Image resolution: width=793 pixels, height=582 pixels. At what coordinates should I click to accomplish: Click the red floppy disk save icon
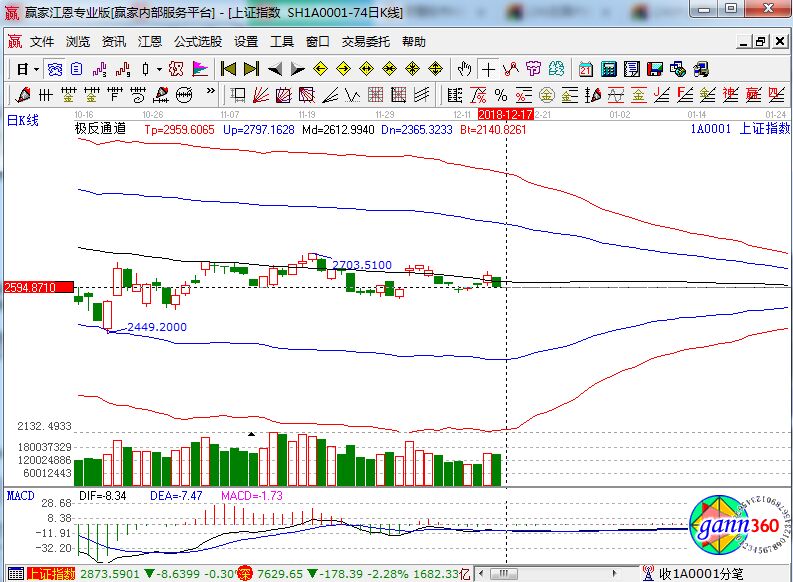coord(654,69)
